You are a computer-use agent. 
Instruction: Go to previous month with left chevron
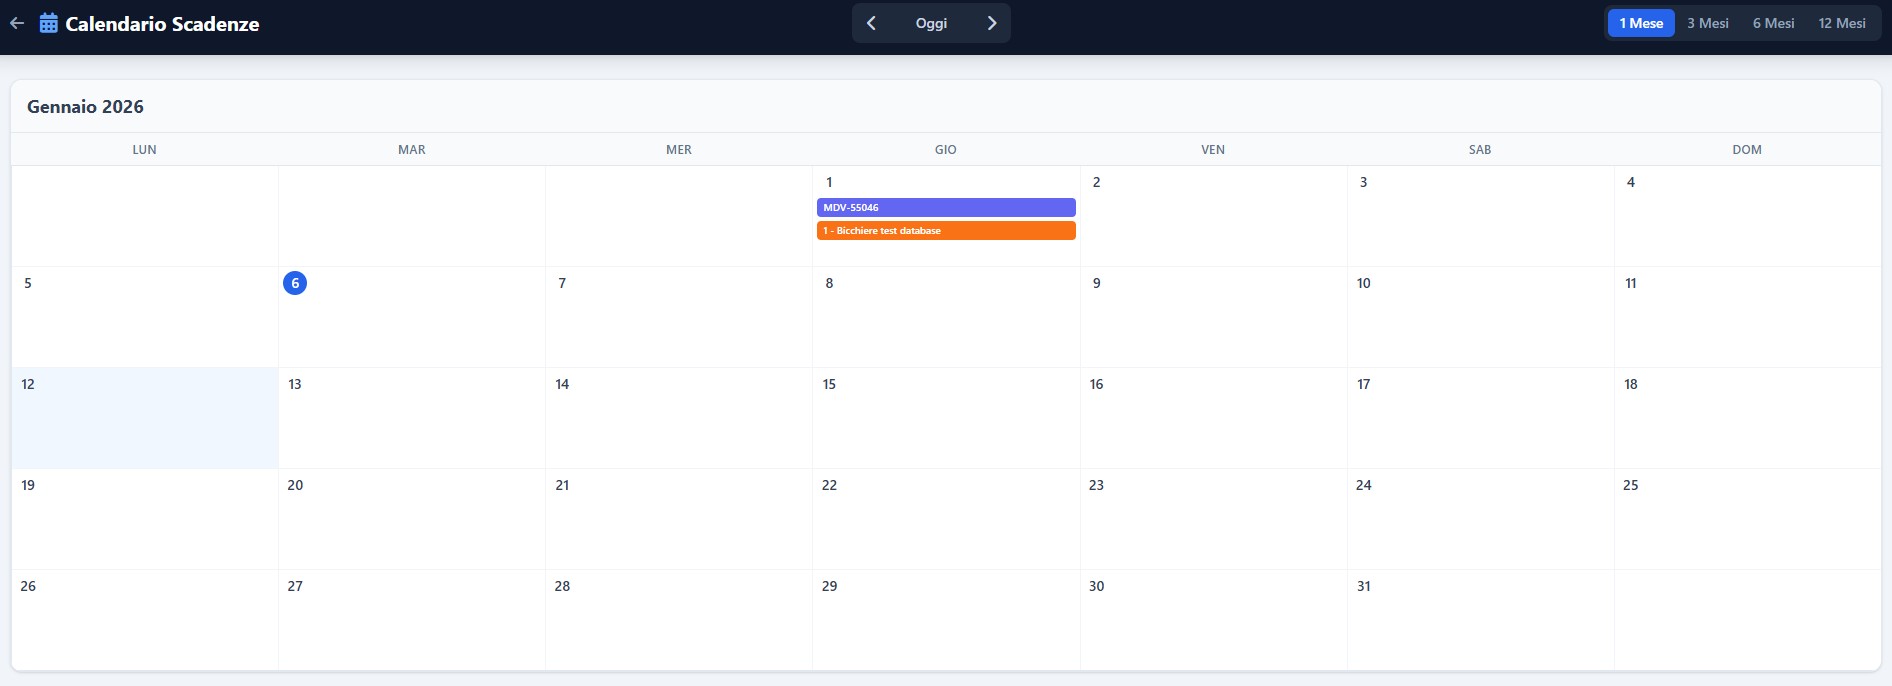click(x=871, y=23)
